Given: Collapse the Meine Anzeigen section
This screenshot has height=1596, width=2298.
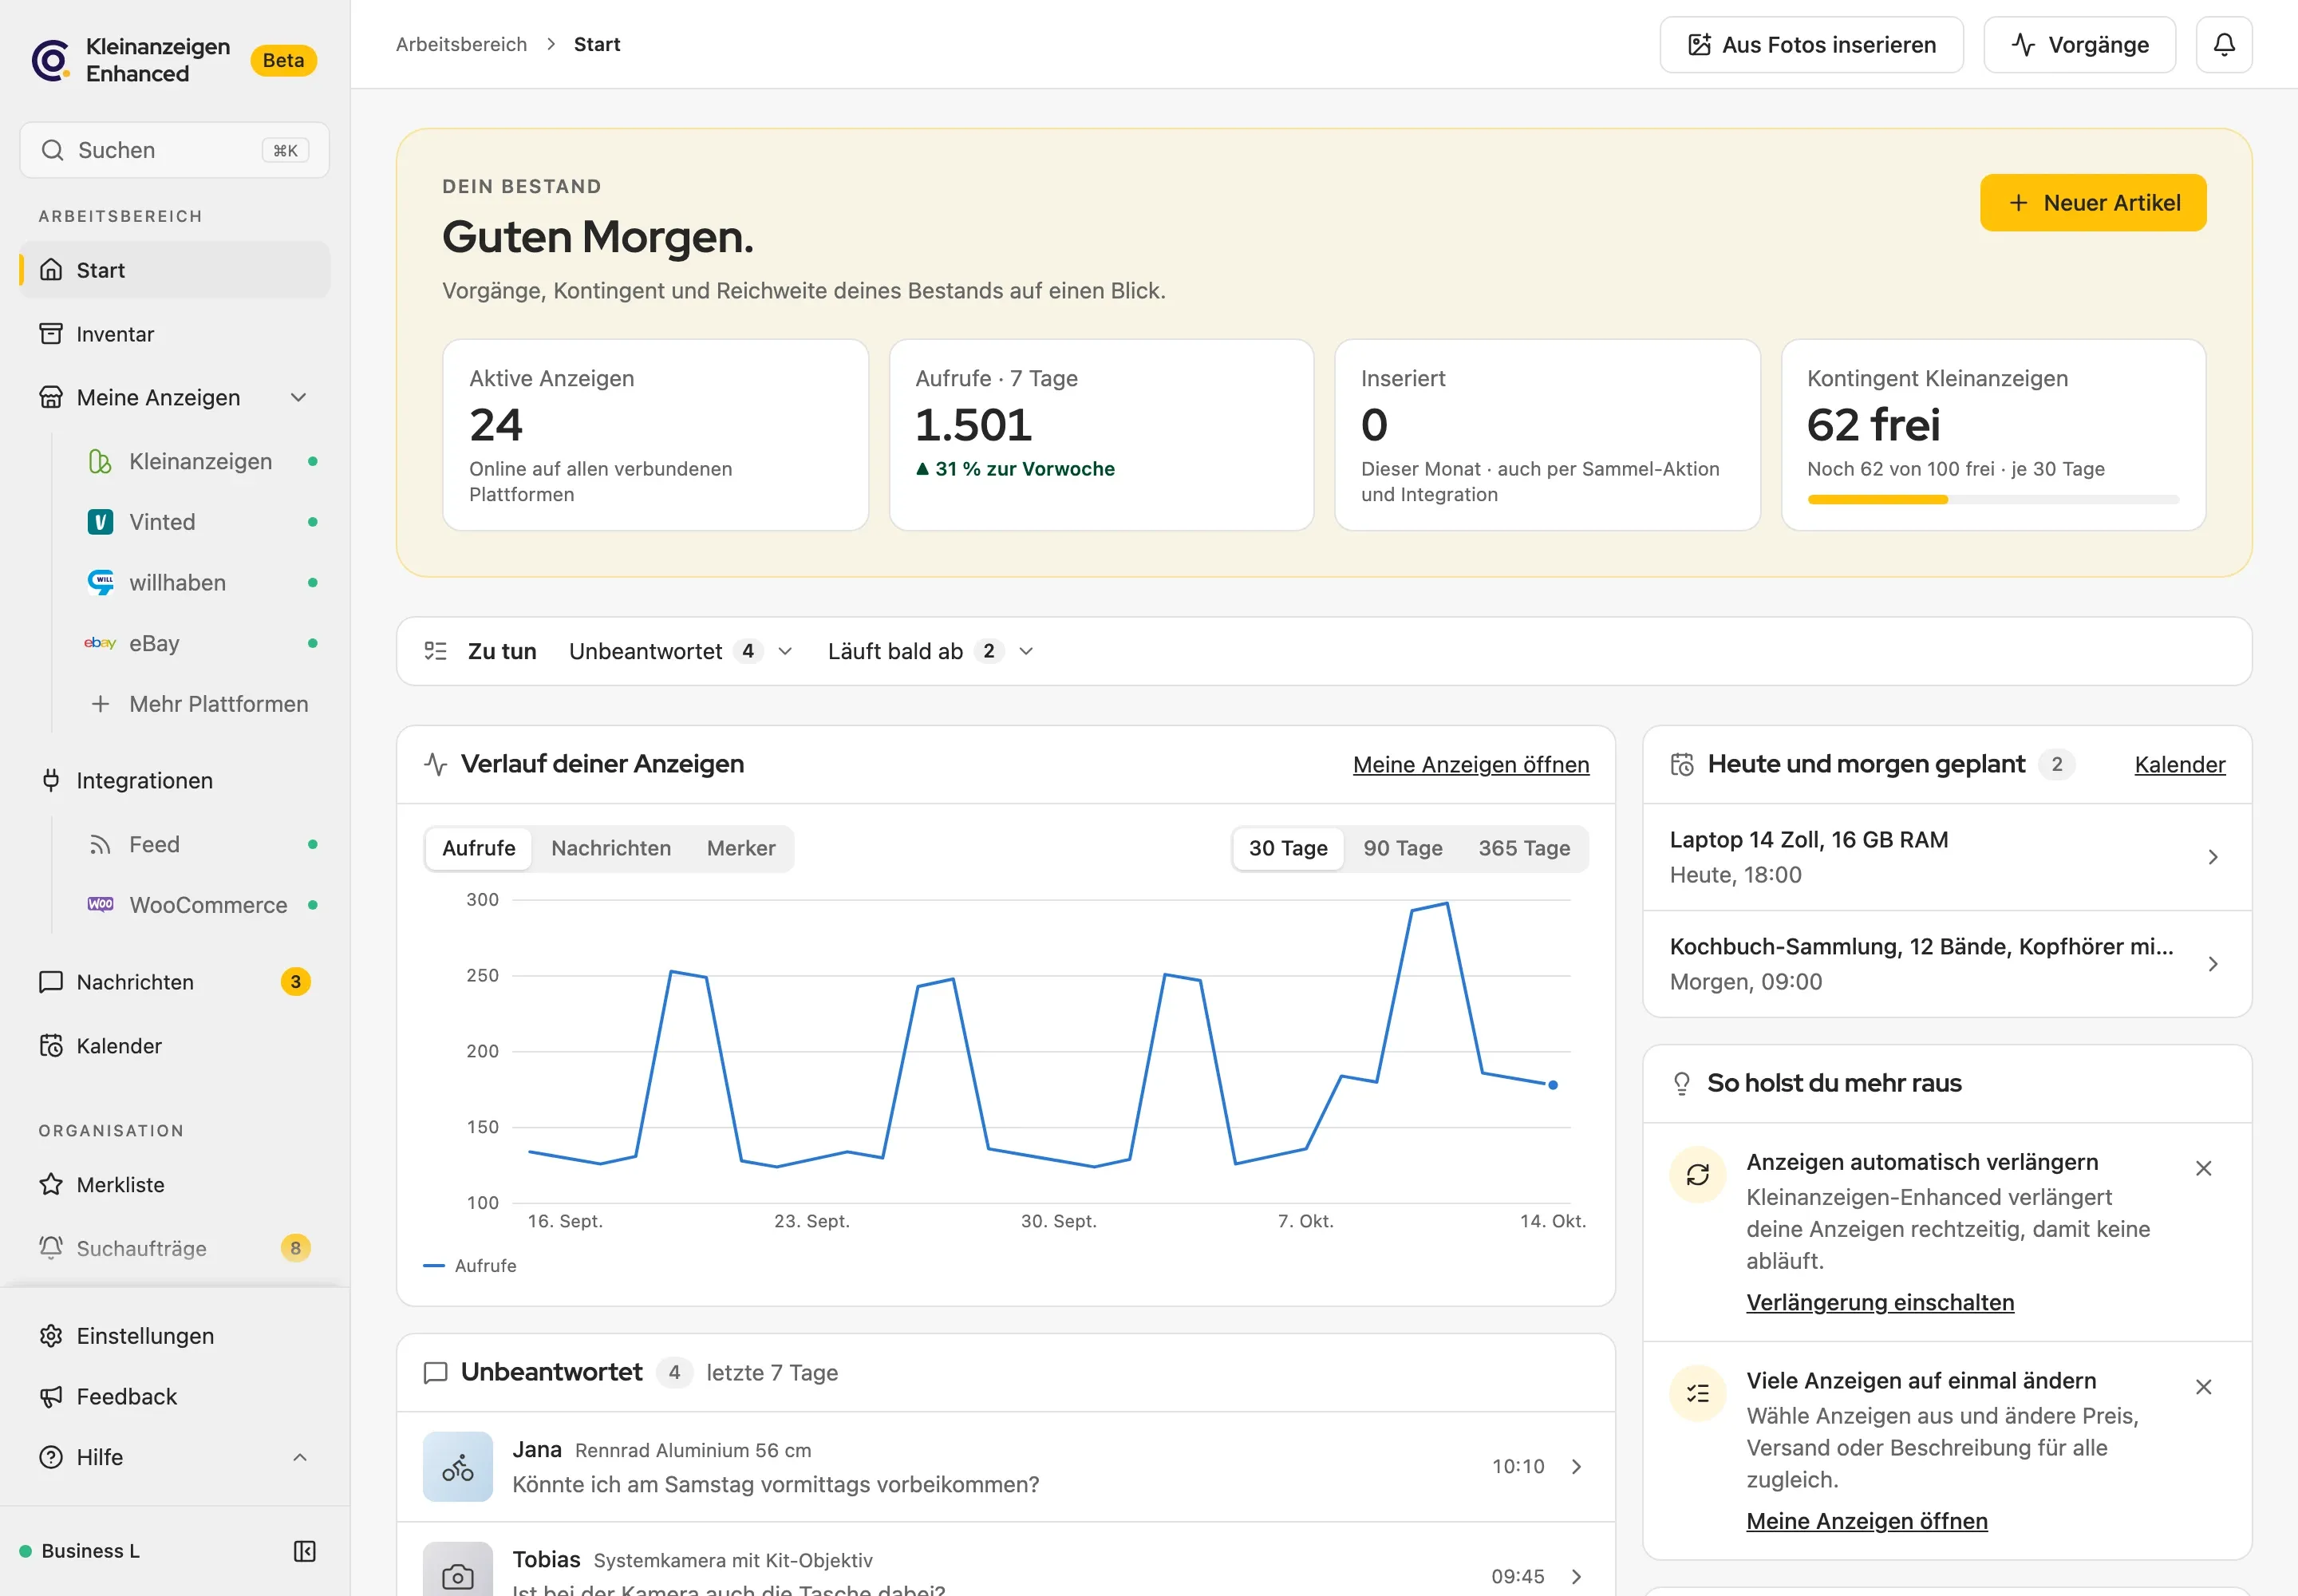Looking at the screenshot, I should coord(298,398).
